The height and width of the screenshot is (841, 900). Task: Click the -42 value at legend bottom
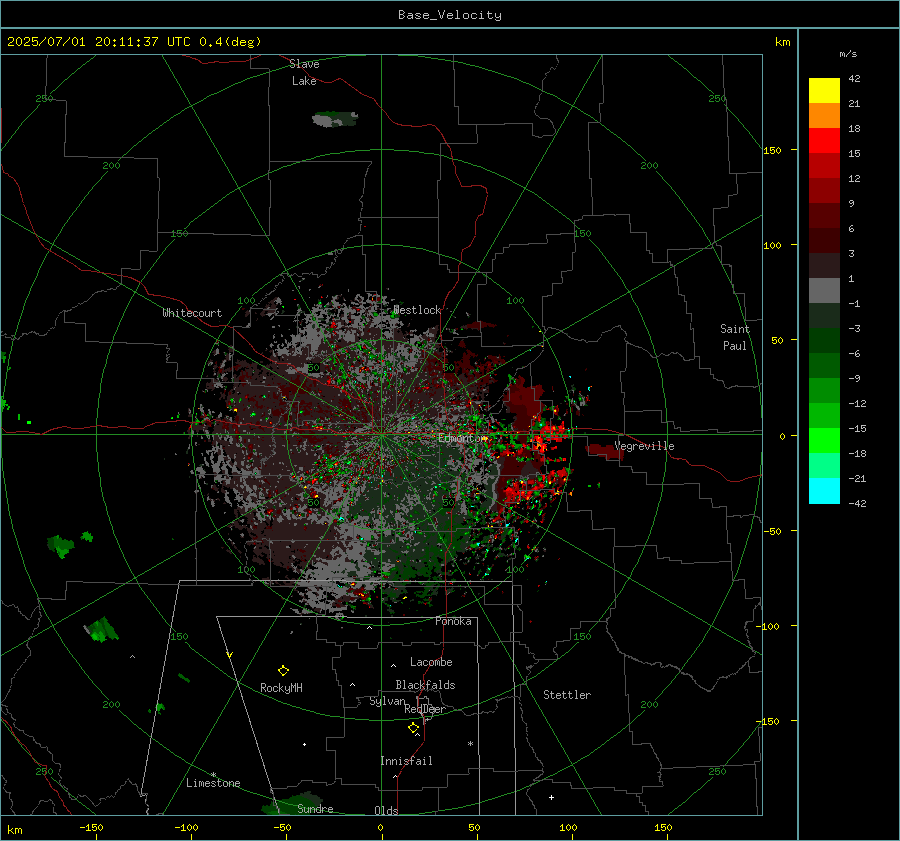(858, 503)
